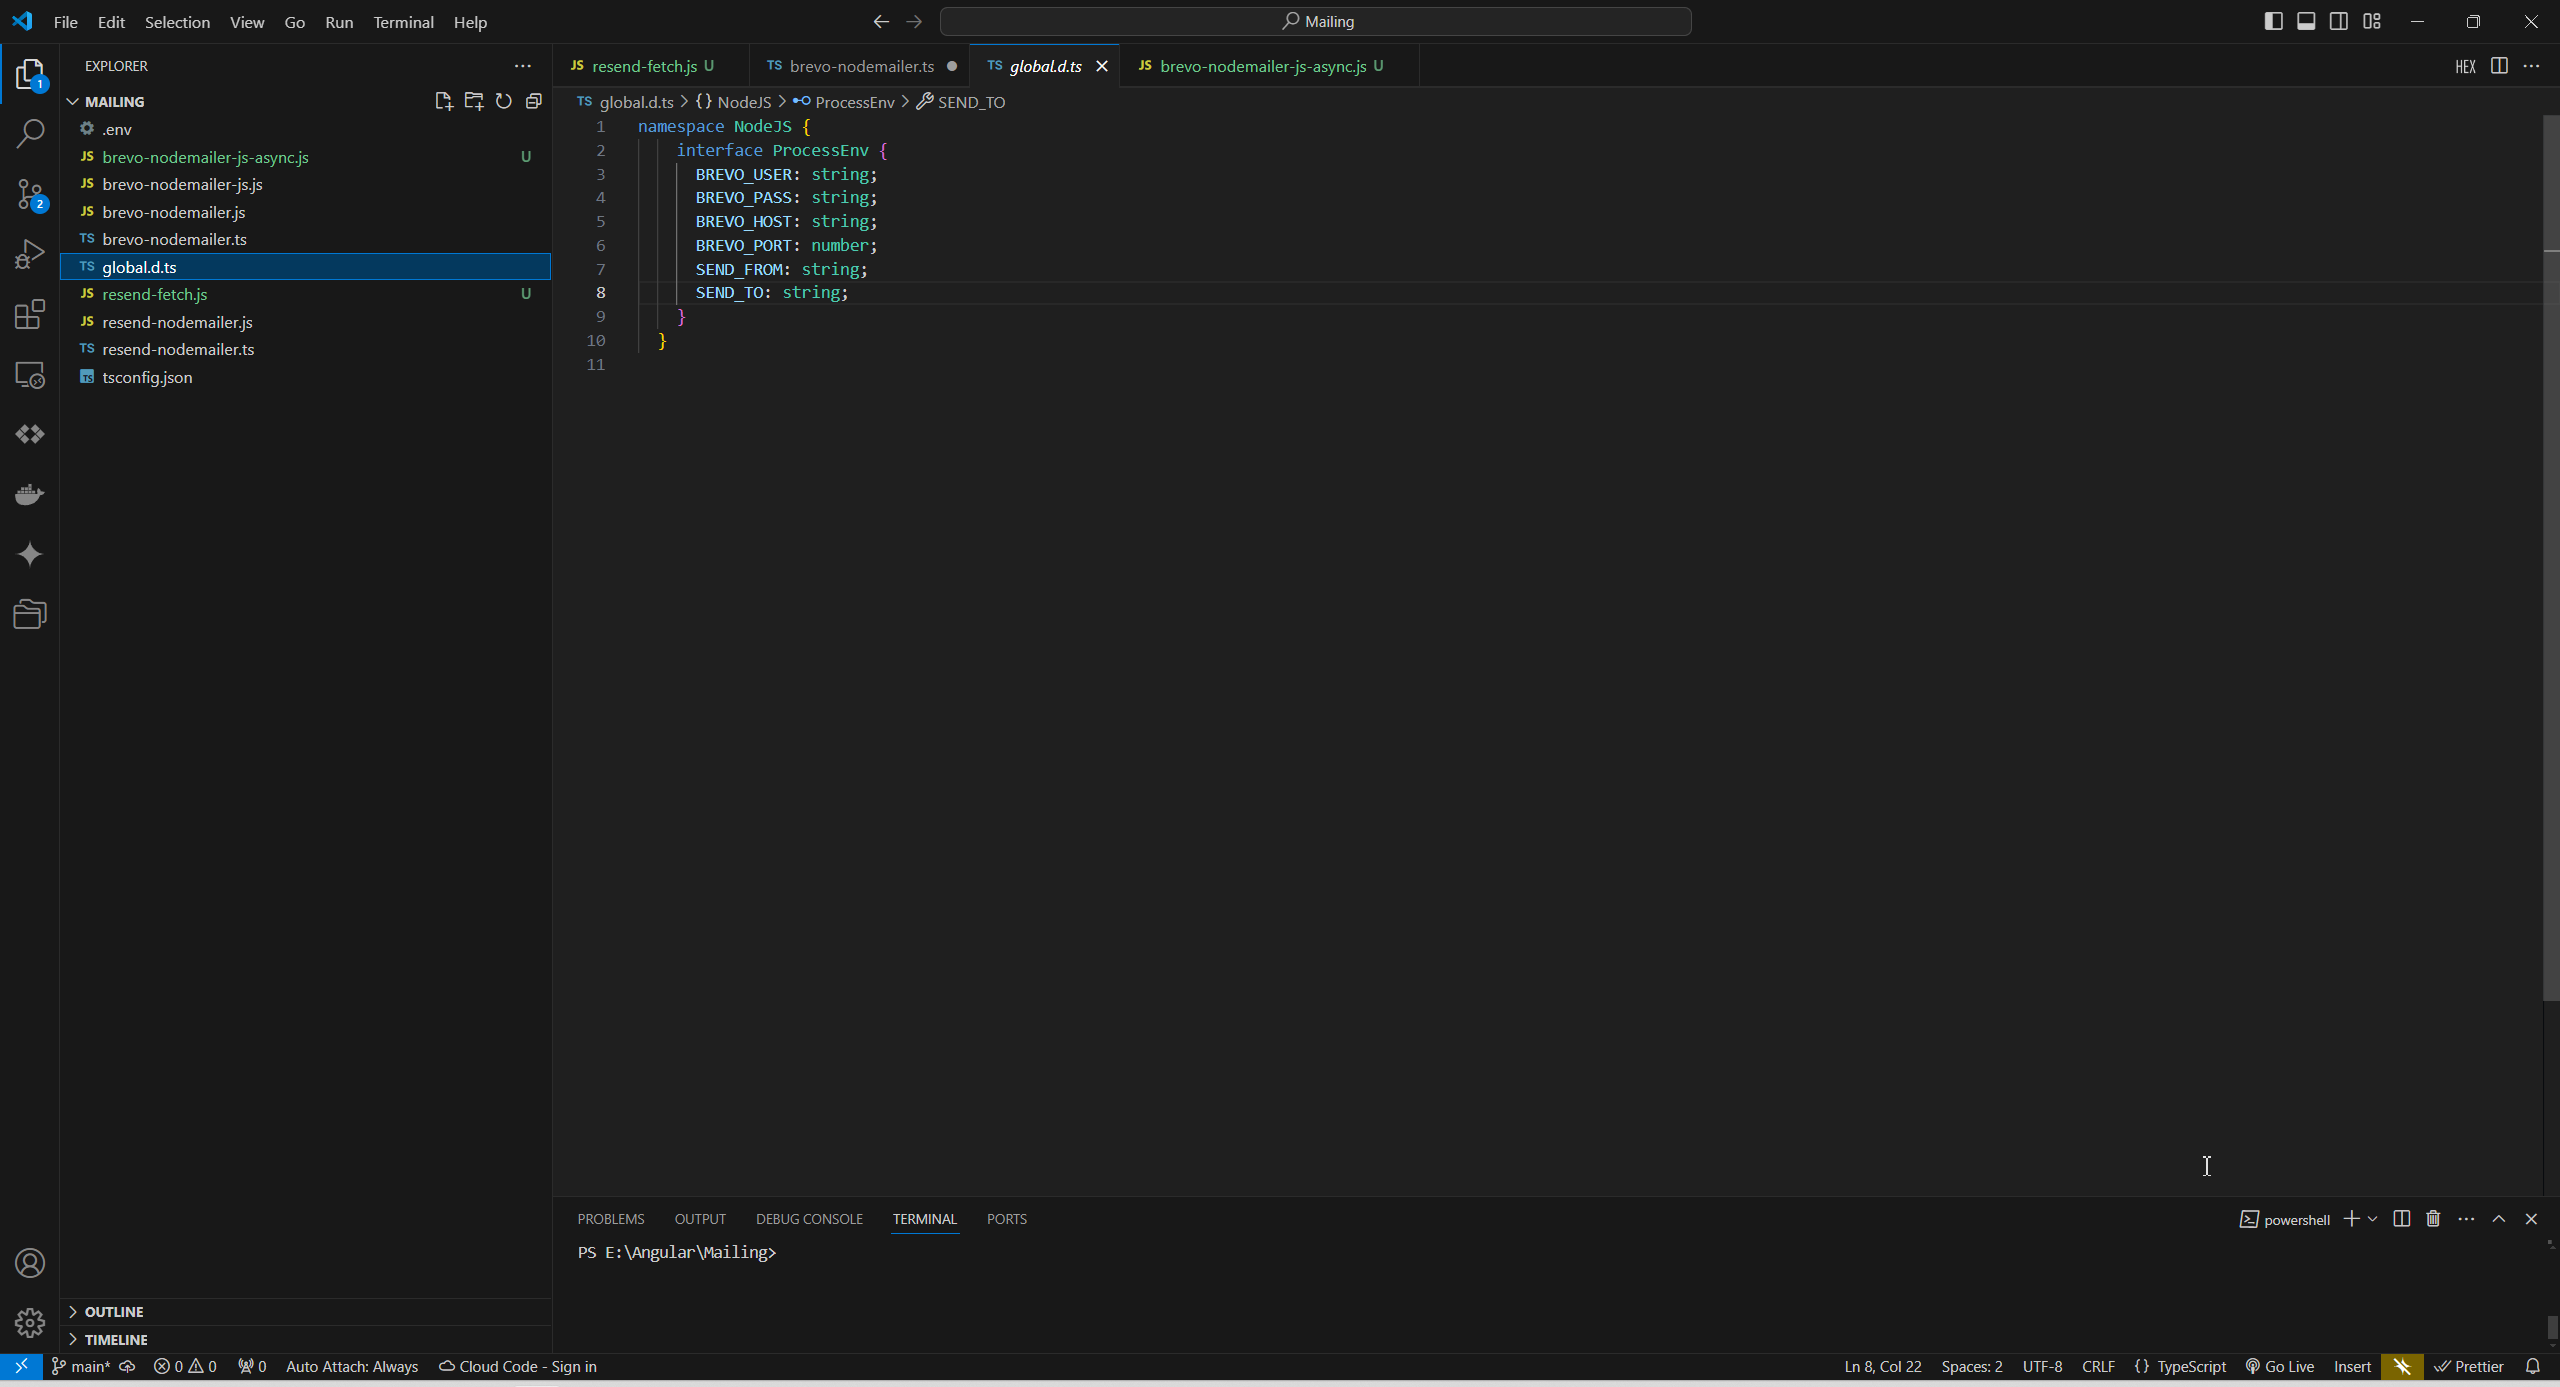Click the Mailing command center search box

point(1316,21)
